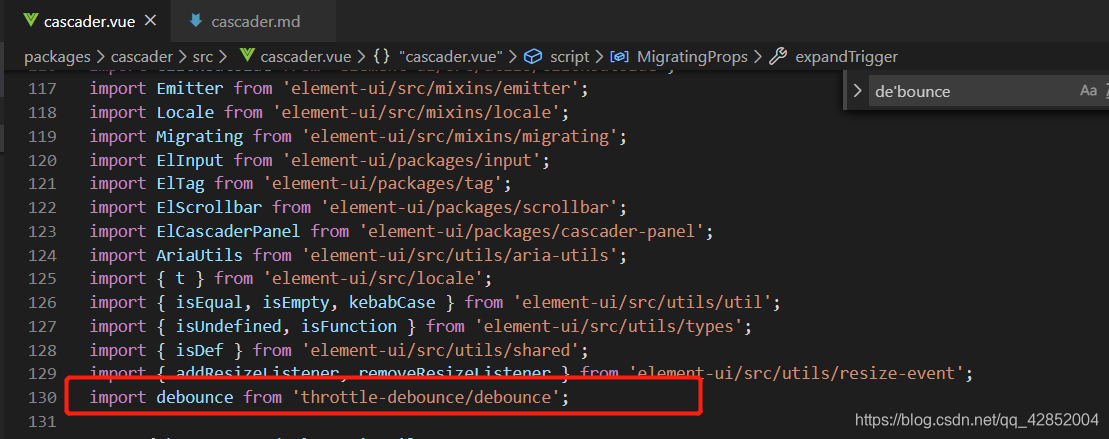Click the script cube icon in breadcrumb
Image resolution: width=1109 pixels, height=439 pixels.
pyautogui.click(x=532, y=57)
